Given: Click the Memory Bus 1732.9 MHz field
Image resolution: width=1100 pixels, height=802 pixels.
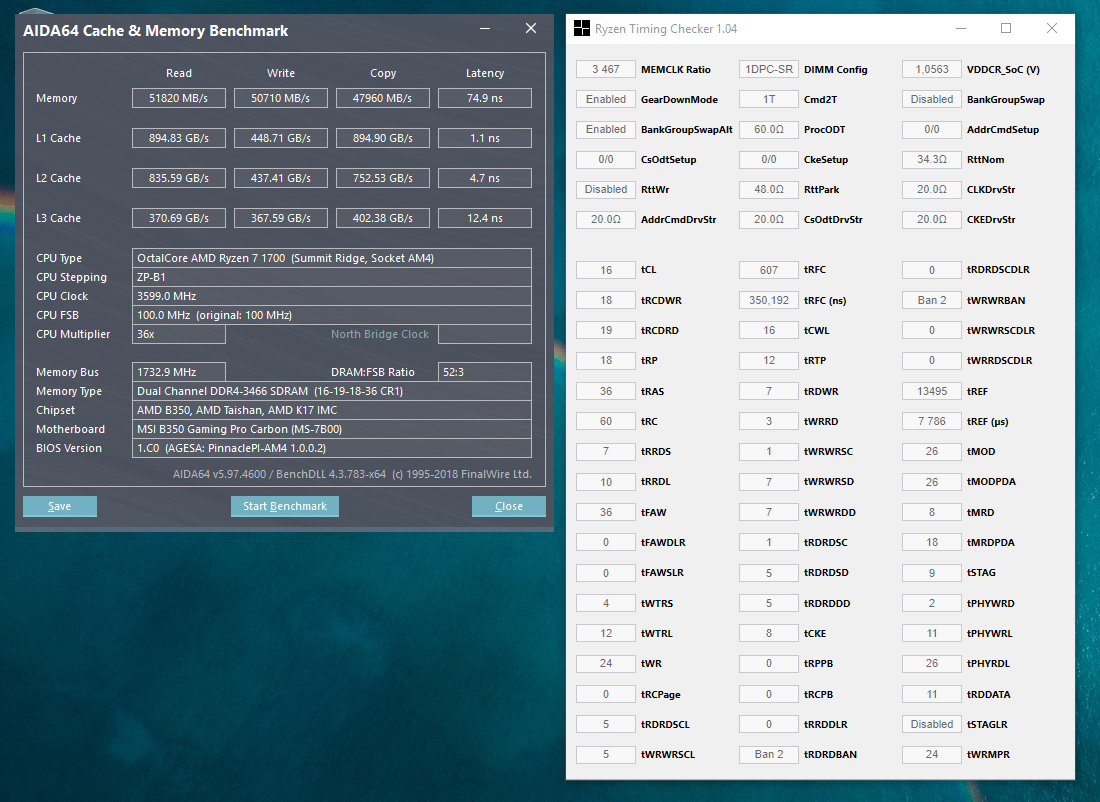Looking at the screenshot, I should [179, 372].
